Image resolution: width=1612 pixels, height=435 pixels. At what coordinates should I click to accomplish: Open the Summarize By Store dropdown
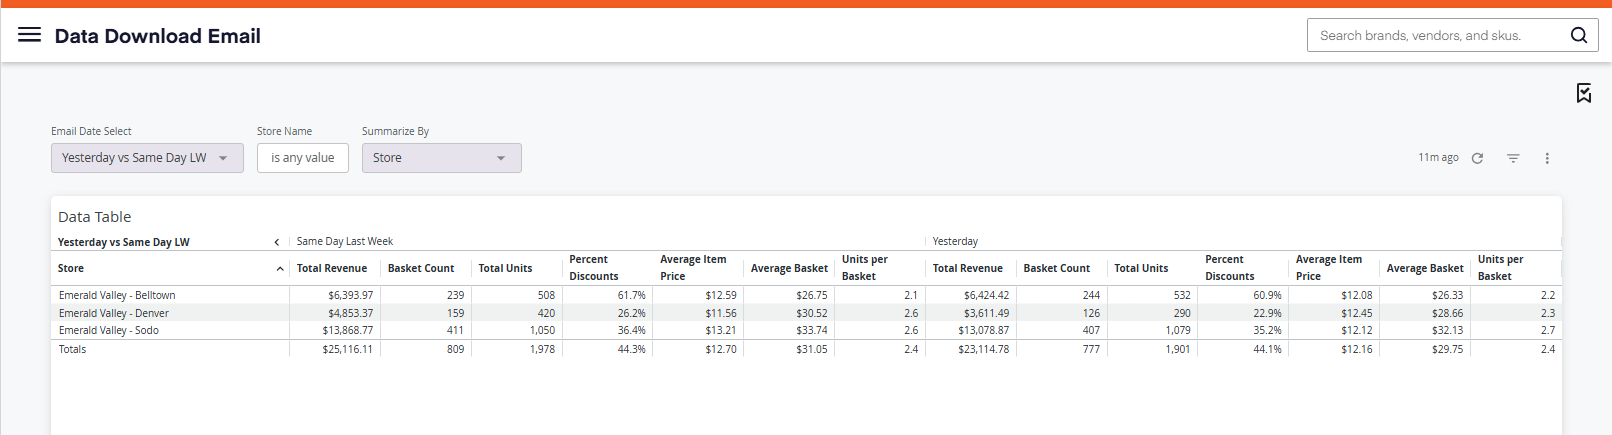[441, 158]
